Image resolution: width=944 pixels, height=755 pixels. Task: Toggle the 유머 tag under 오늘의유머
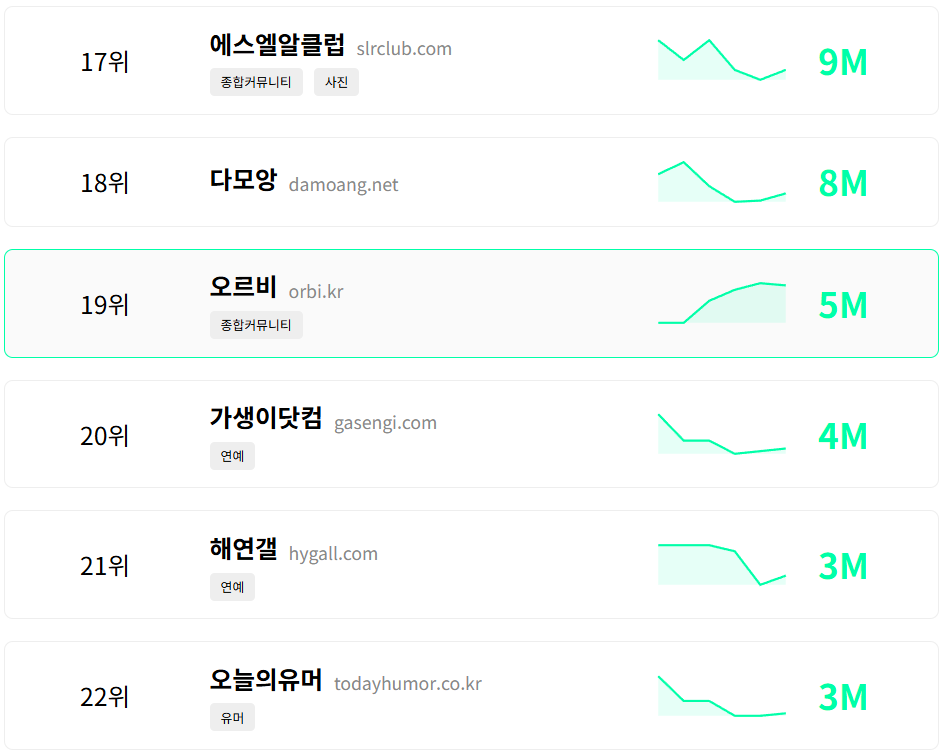coord(232,717)
